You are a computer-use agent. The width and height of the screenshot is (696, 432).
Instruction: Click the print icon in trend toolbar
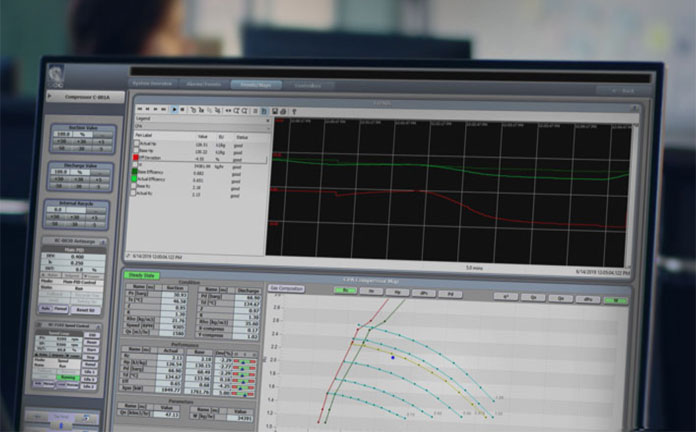point(283,111)
